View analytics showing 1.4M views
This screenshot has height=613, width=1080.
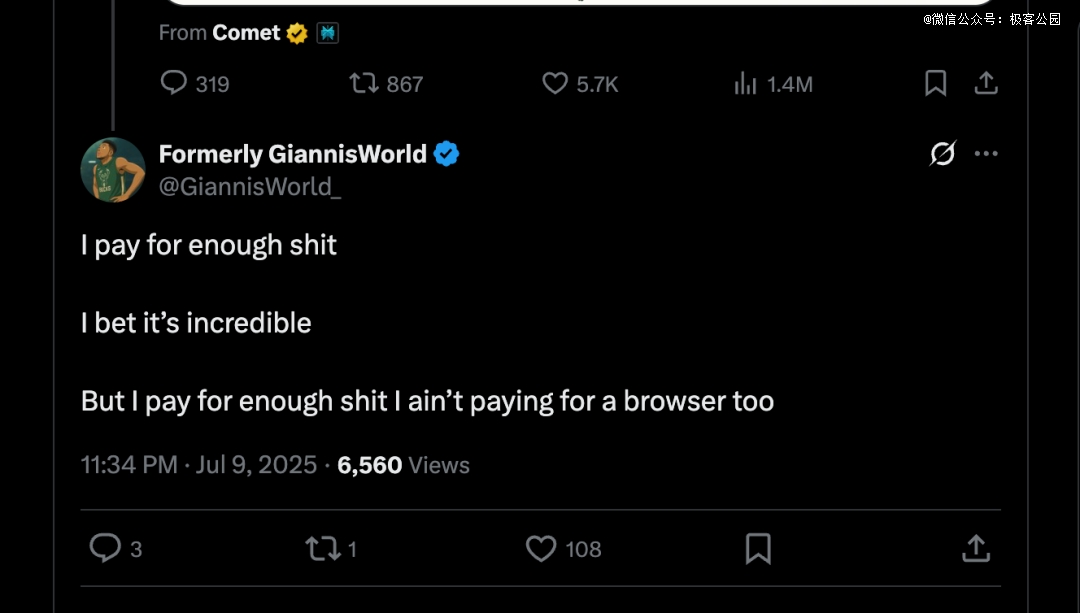click(746, 83)
